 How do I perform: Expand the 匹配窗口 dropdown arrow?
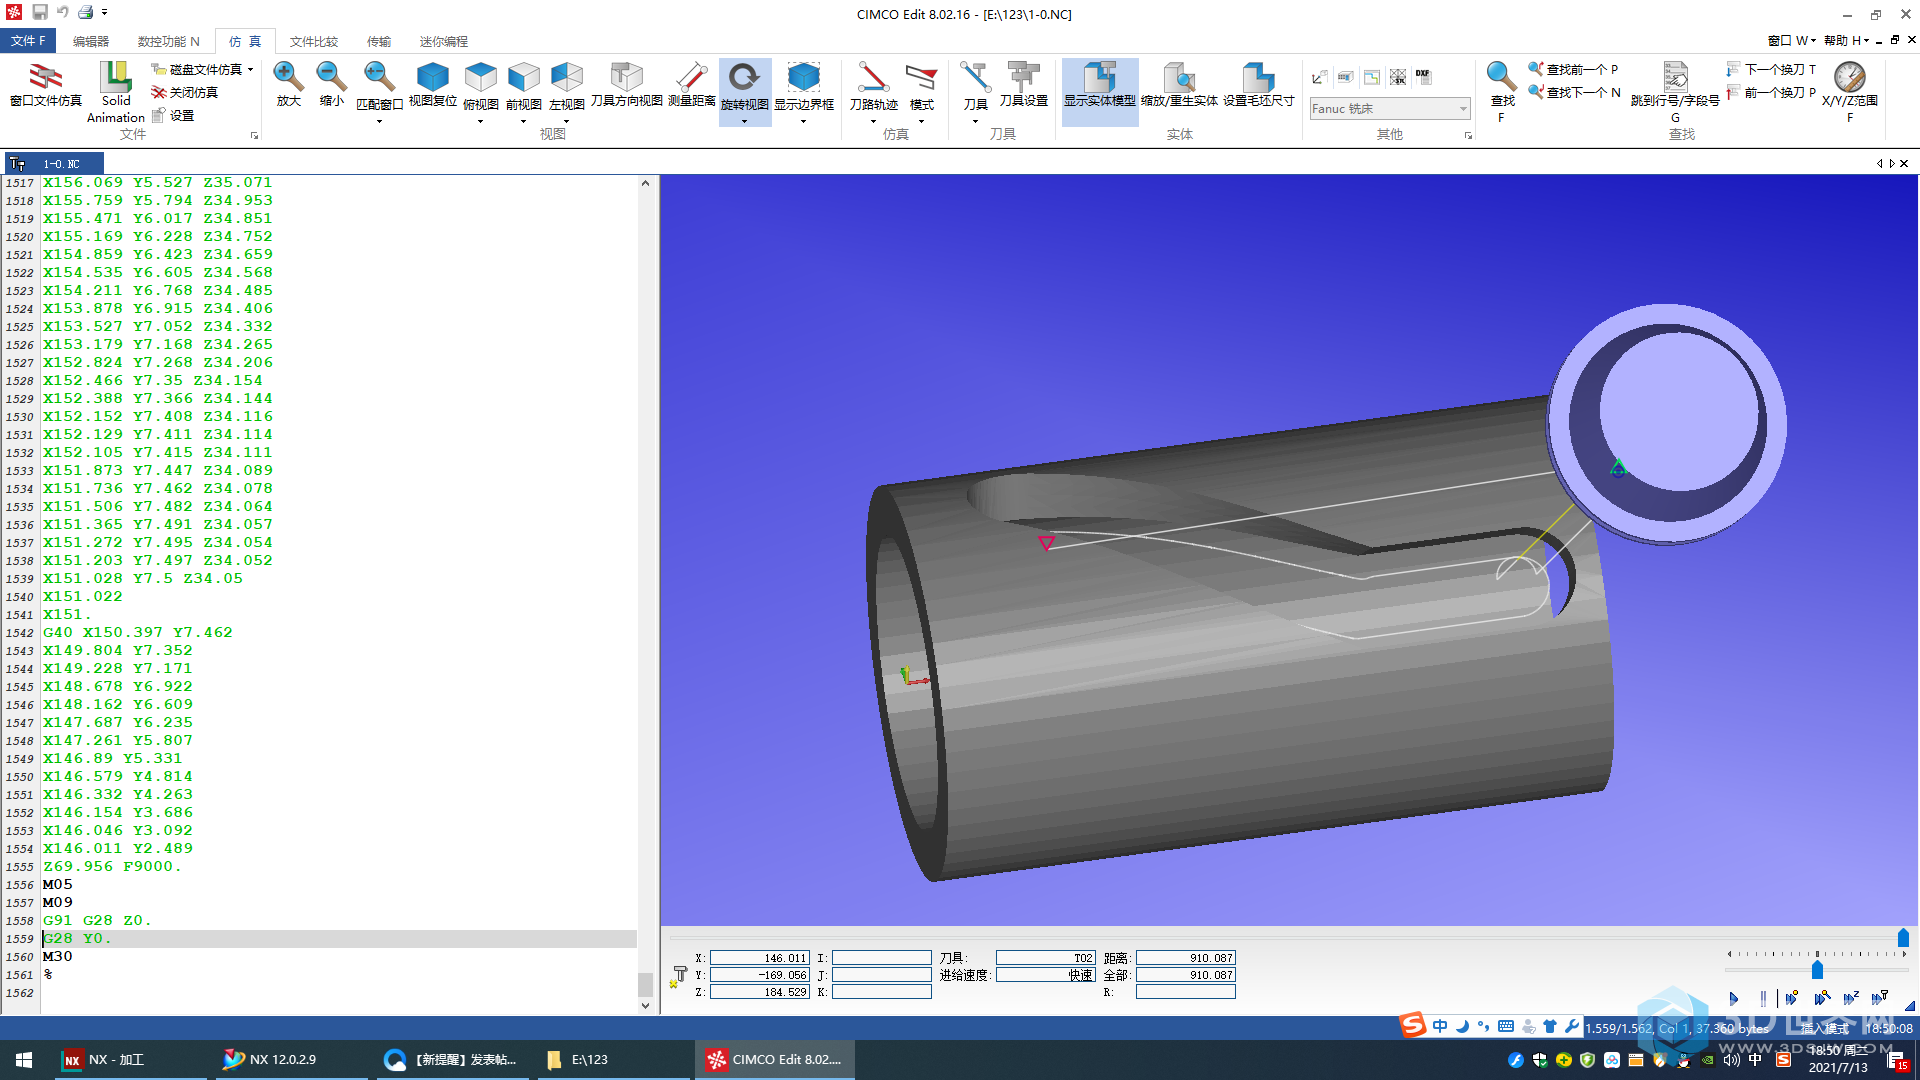click(x=379, y=121)
